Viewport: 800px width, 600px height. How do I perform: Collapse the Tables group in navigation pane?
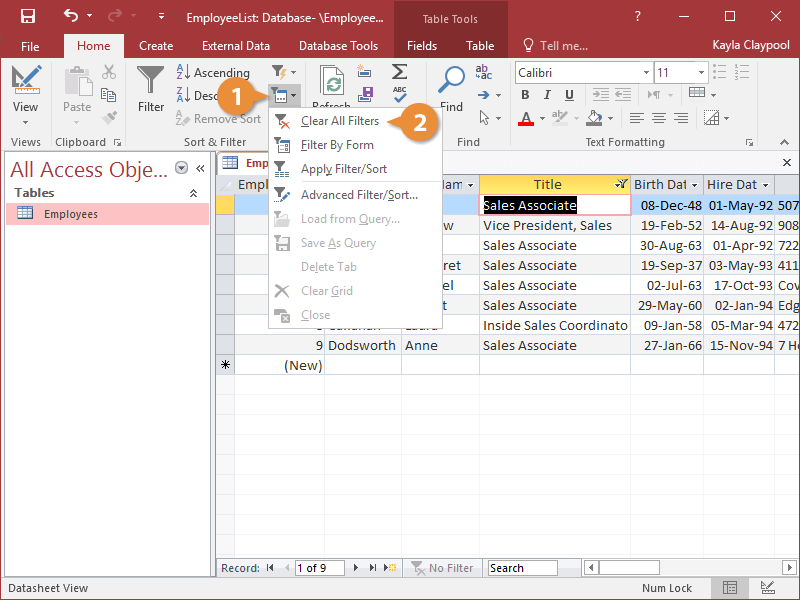pyautogui.click(x=193, y=193)
